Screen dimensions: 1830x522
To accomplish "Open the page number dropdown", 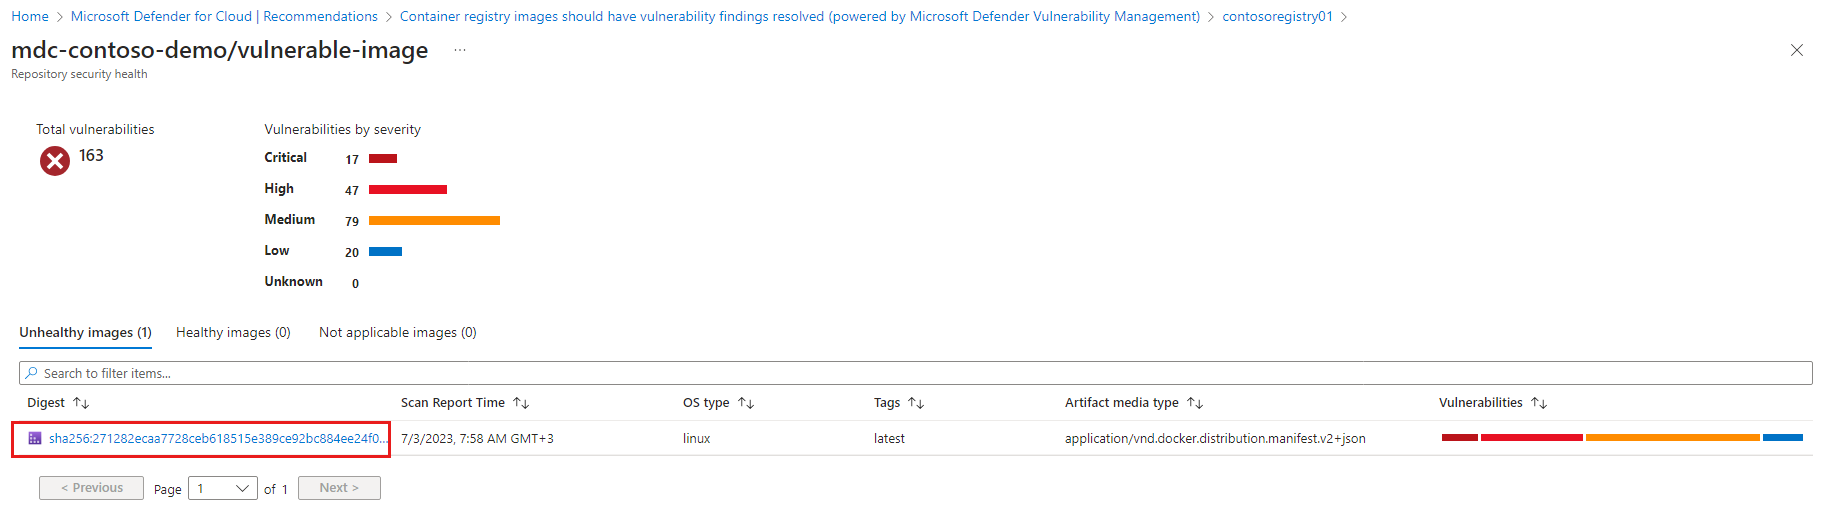I will pos(223,488).
